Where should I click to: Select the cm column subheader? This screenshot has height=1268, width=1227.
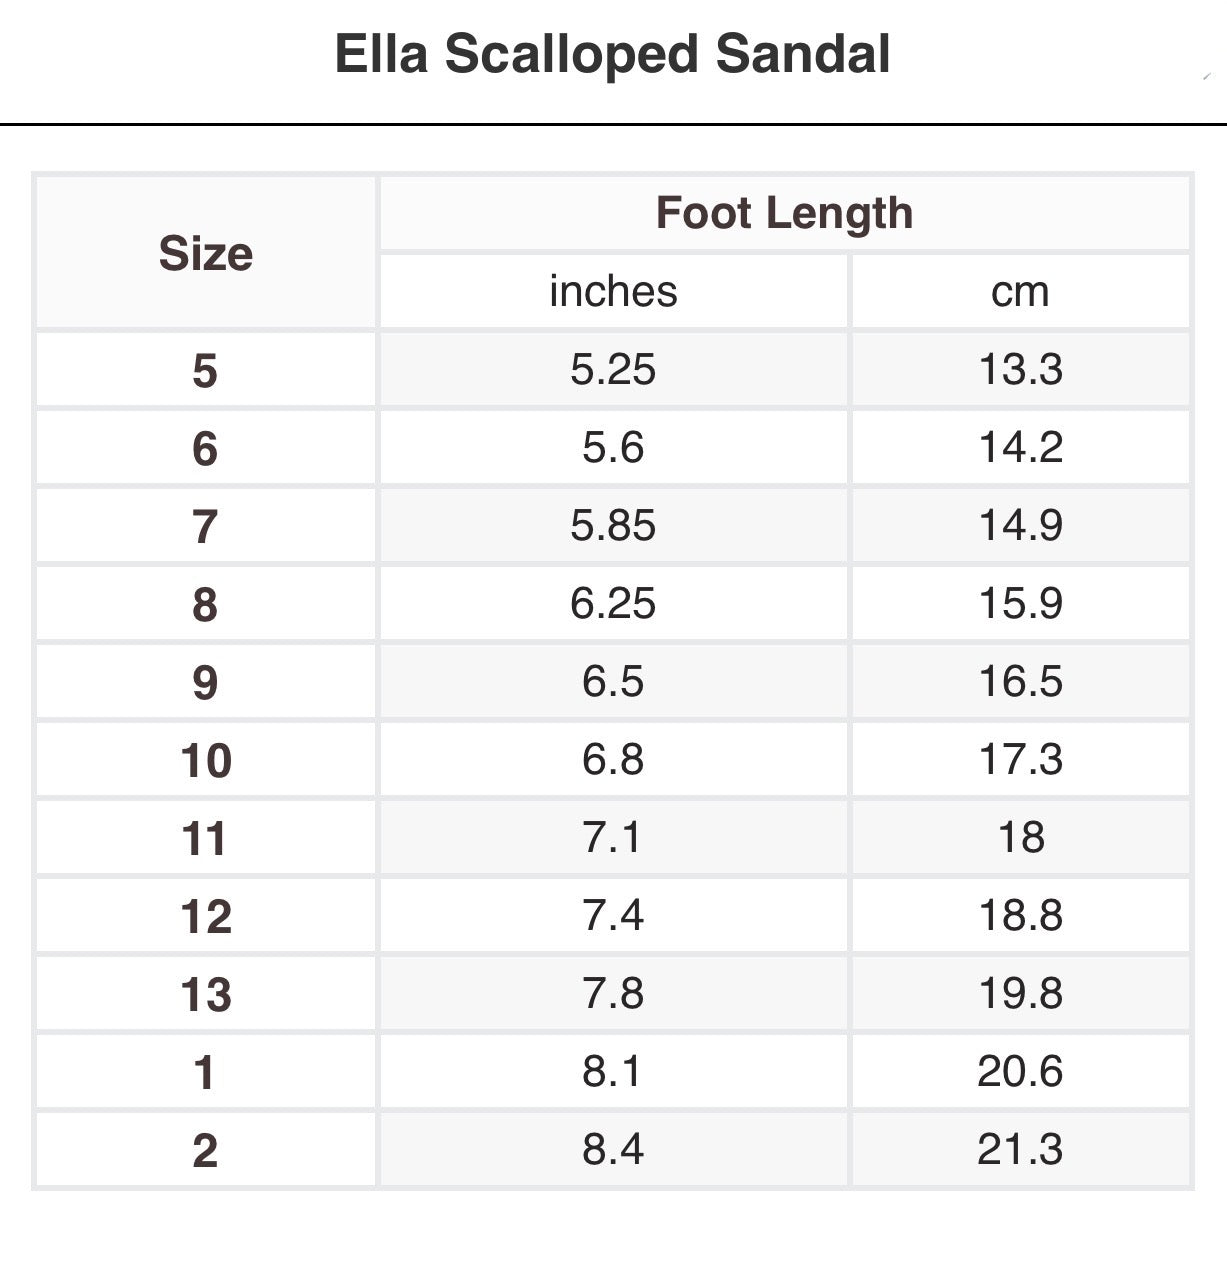coord(1020,291)
